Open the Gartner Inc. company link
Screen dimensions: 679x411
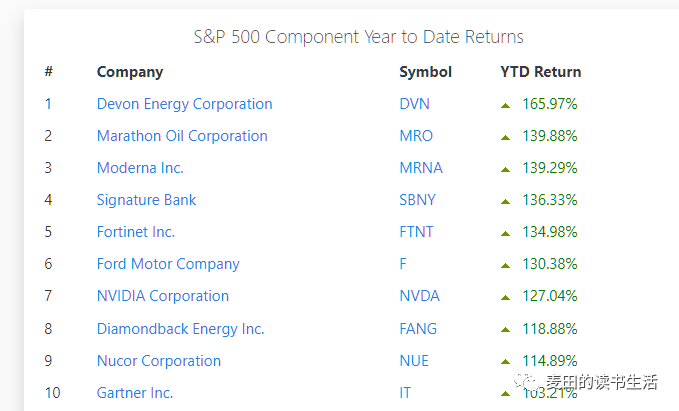coord(135,393)
